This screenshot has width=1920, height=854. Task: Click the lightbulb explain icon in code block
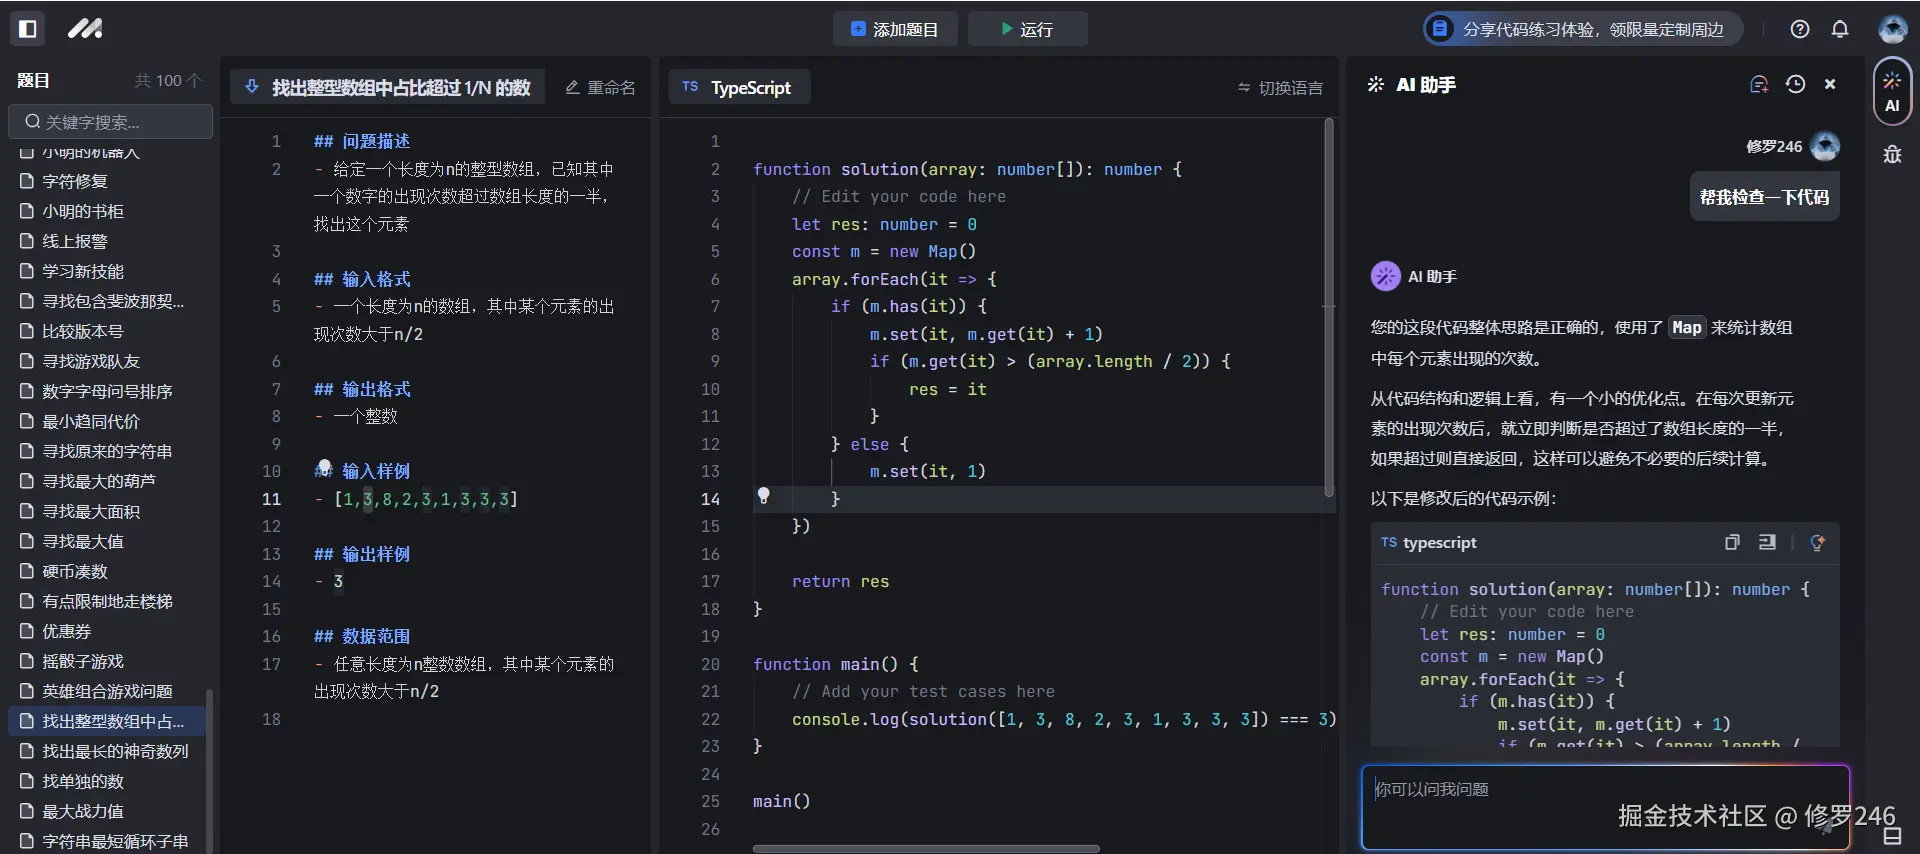1818,542
